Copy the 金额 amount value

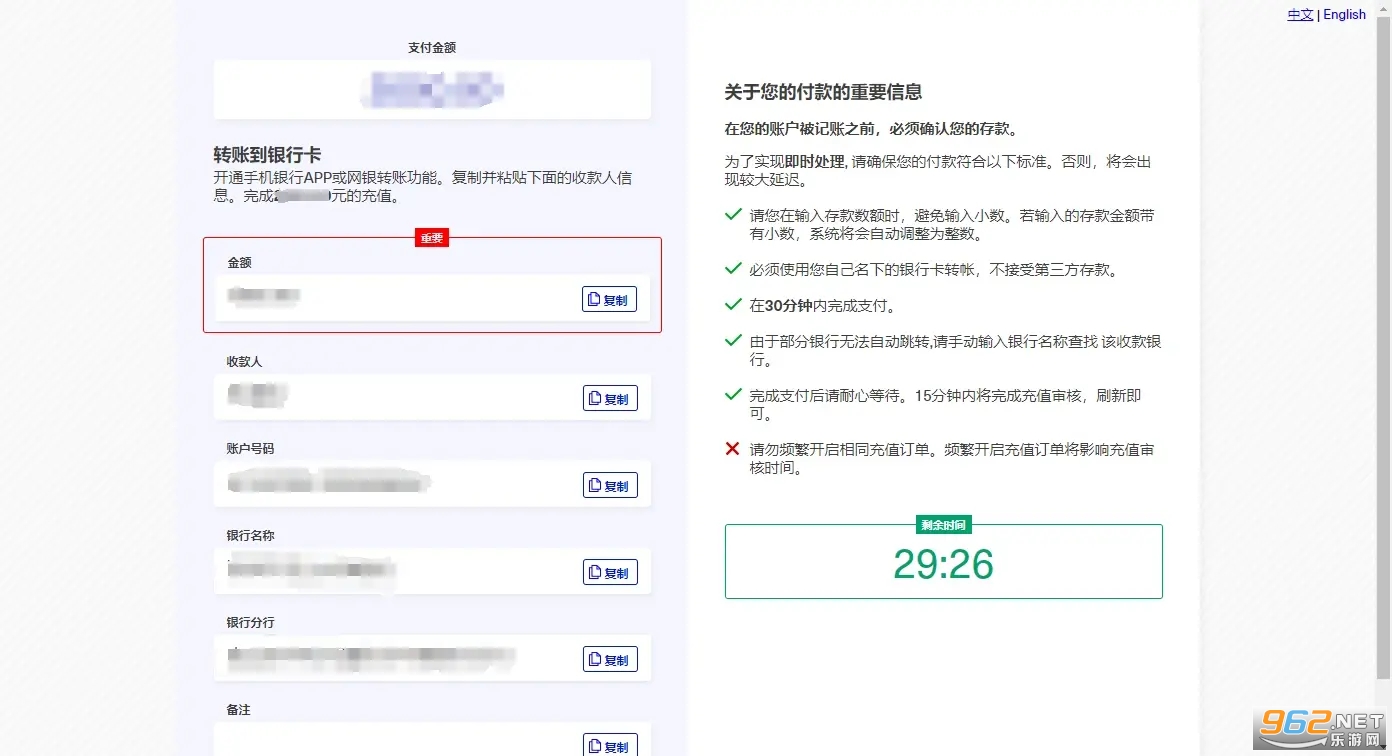coord(609,299)
